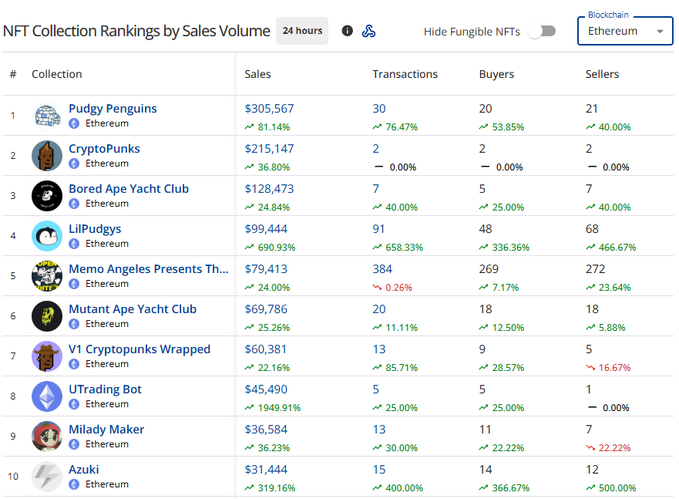Sort by the Buyers column header
The image size is (679, 499).
coord(496,74)
